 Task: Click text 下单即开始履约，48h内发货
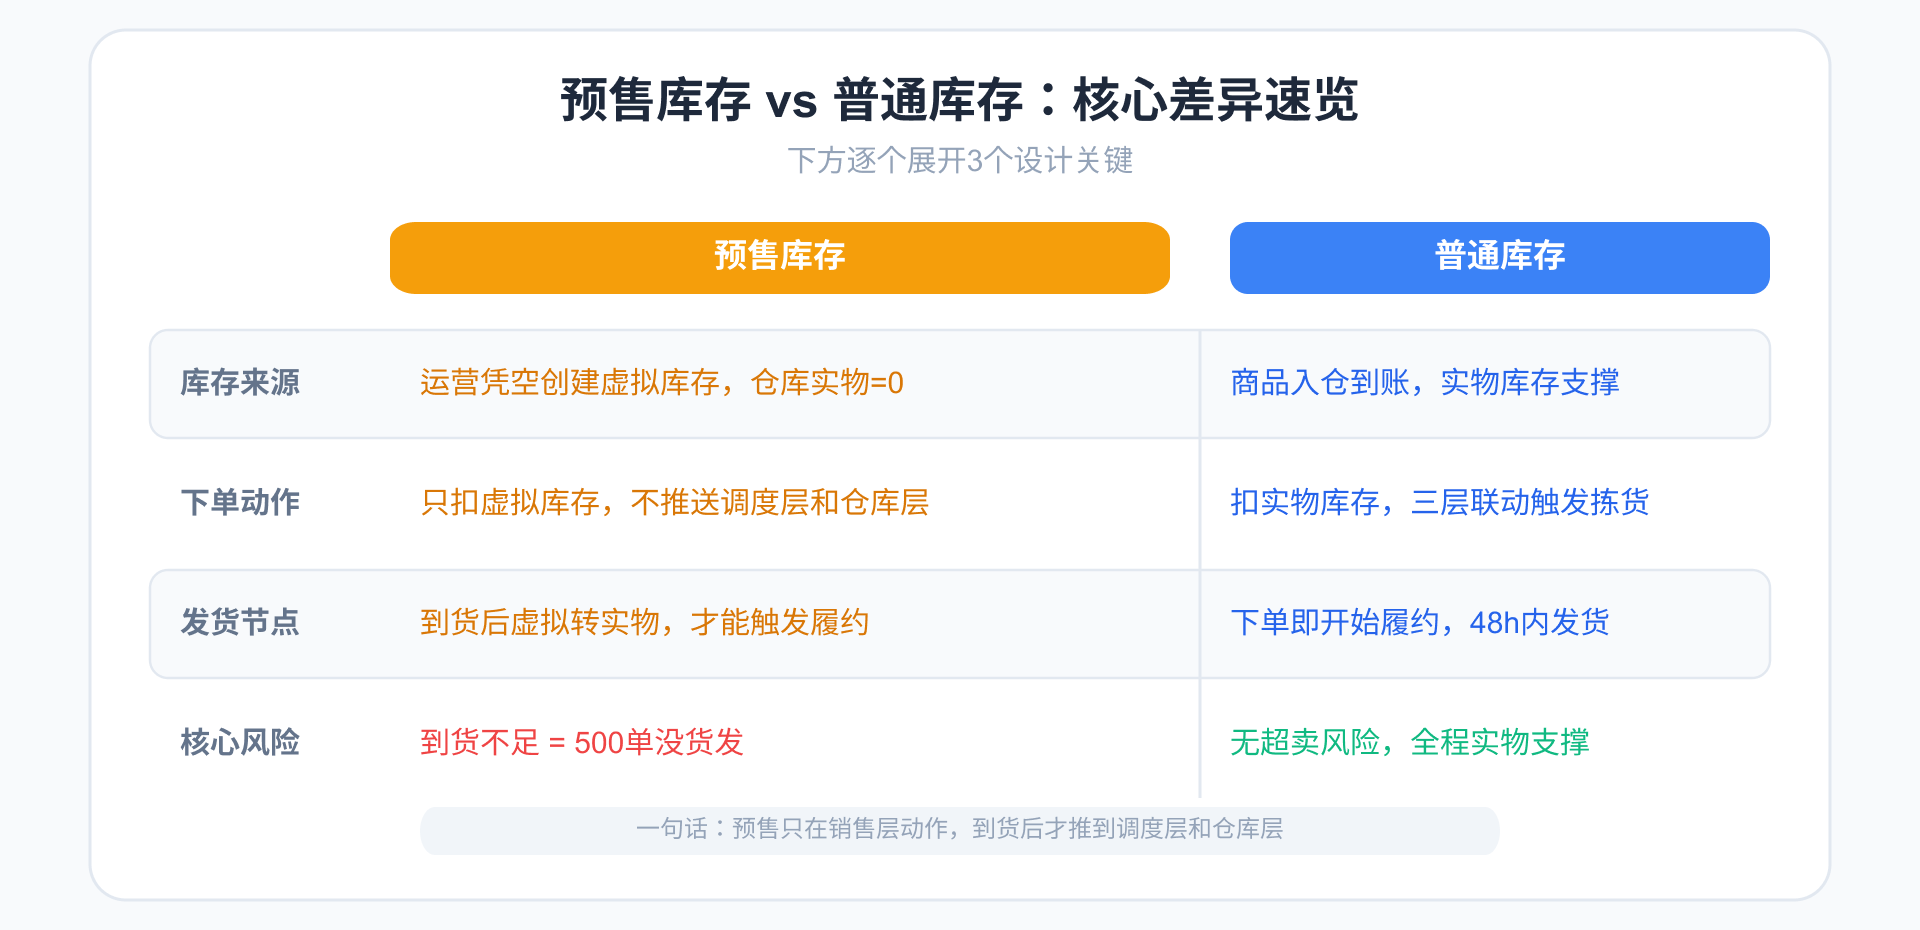click(1419, 622)
